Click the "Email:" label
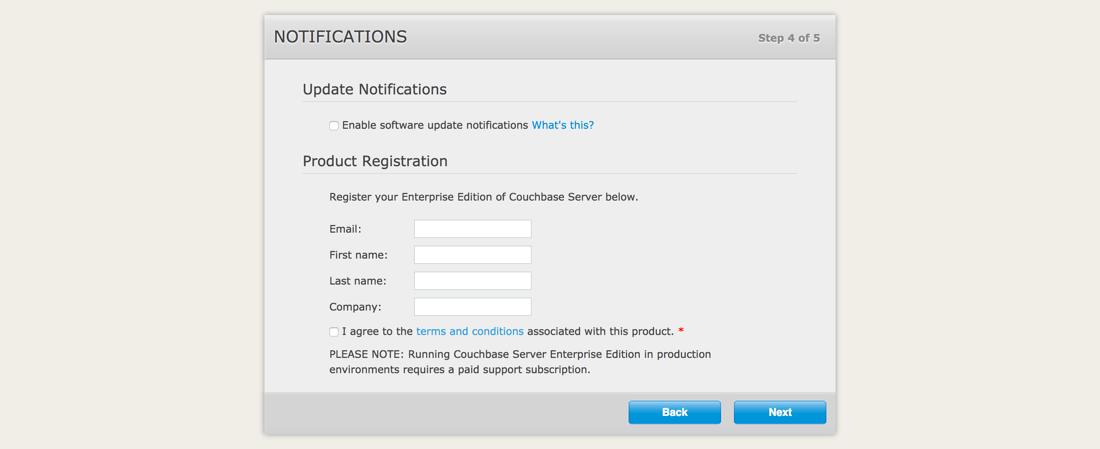The width and height of the screenshot is (1100, 449). (345, 229)
